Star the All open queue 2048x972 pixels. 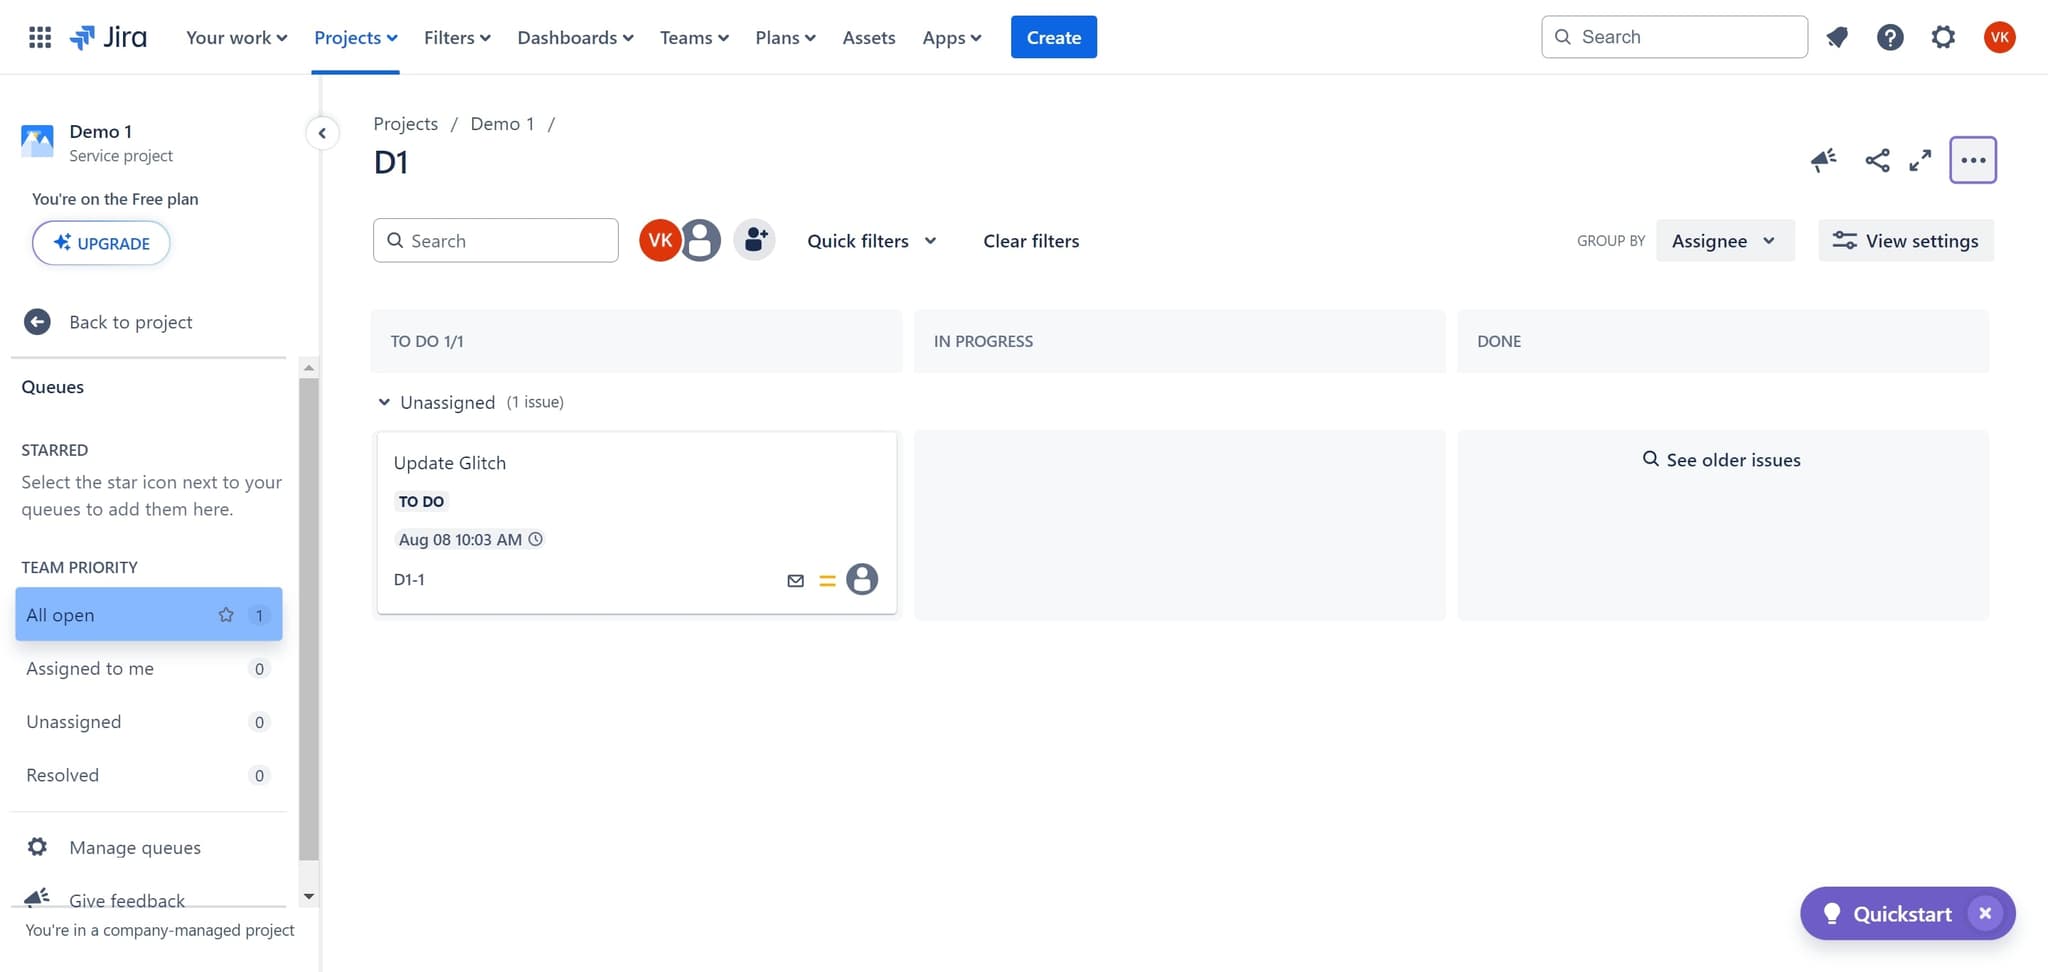[x=226, y=615]
